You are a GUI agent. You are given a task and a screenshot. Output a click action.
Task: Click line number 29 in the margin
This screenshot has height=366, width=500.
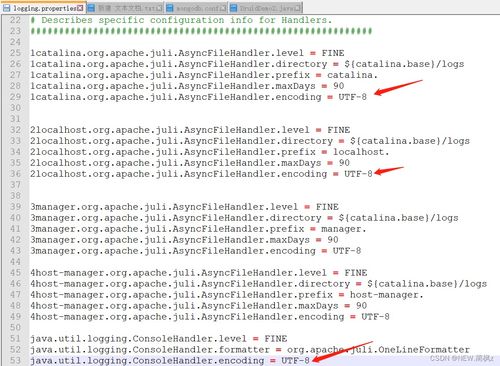click(x=15, y=97)
